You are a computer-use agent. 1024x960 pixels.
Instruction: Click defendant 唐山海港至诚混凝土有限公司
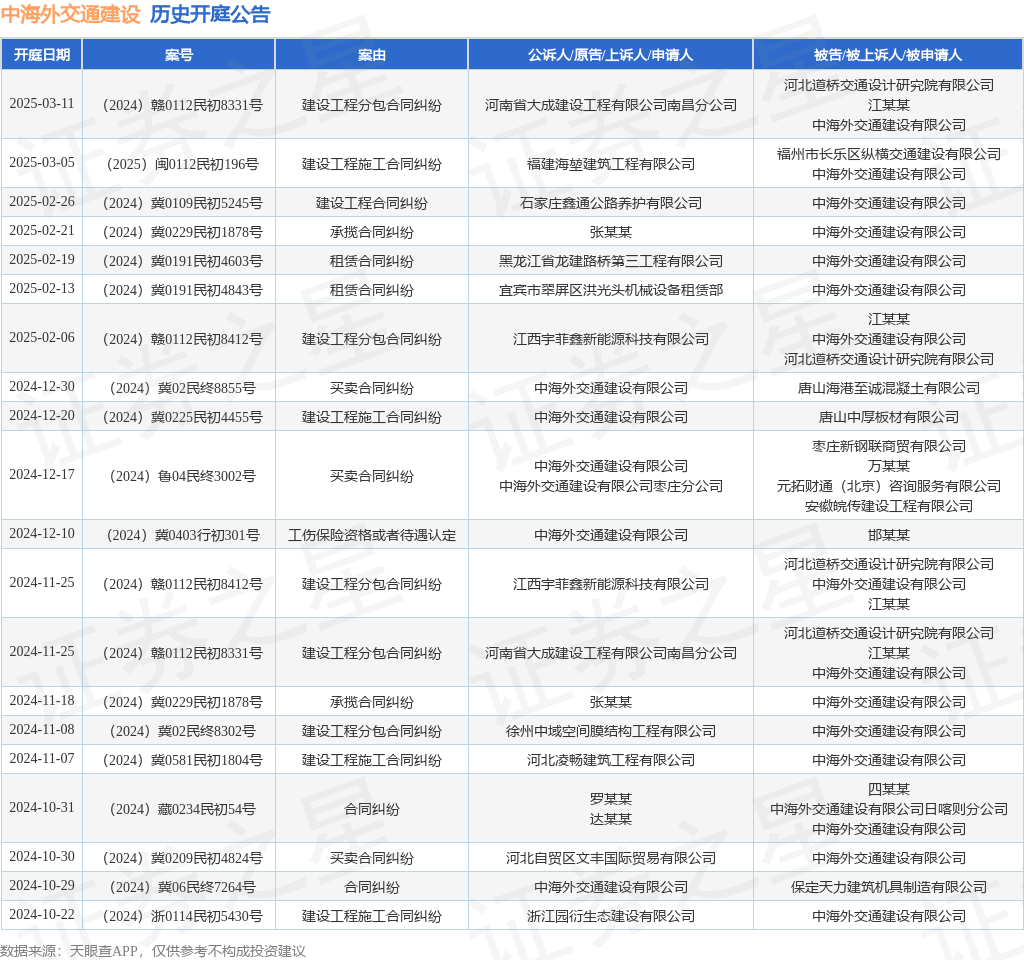tap(888, 388)
